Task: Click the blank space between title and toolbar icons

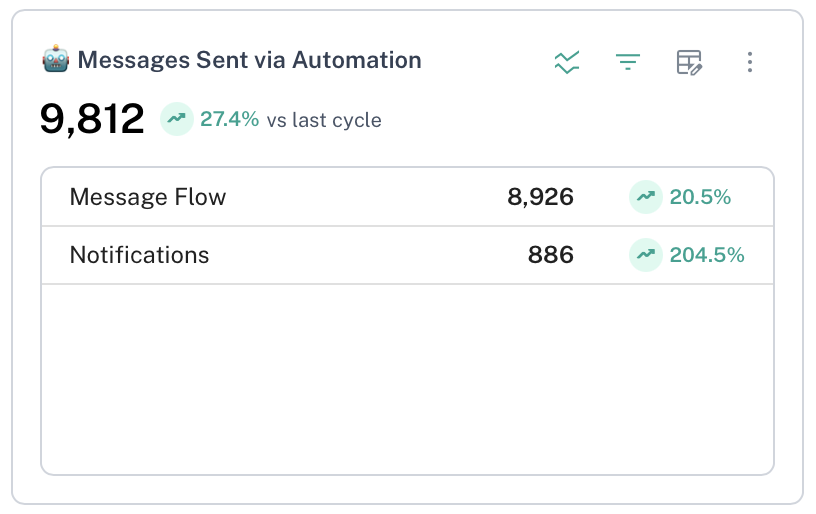Action: point(485,62)
